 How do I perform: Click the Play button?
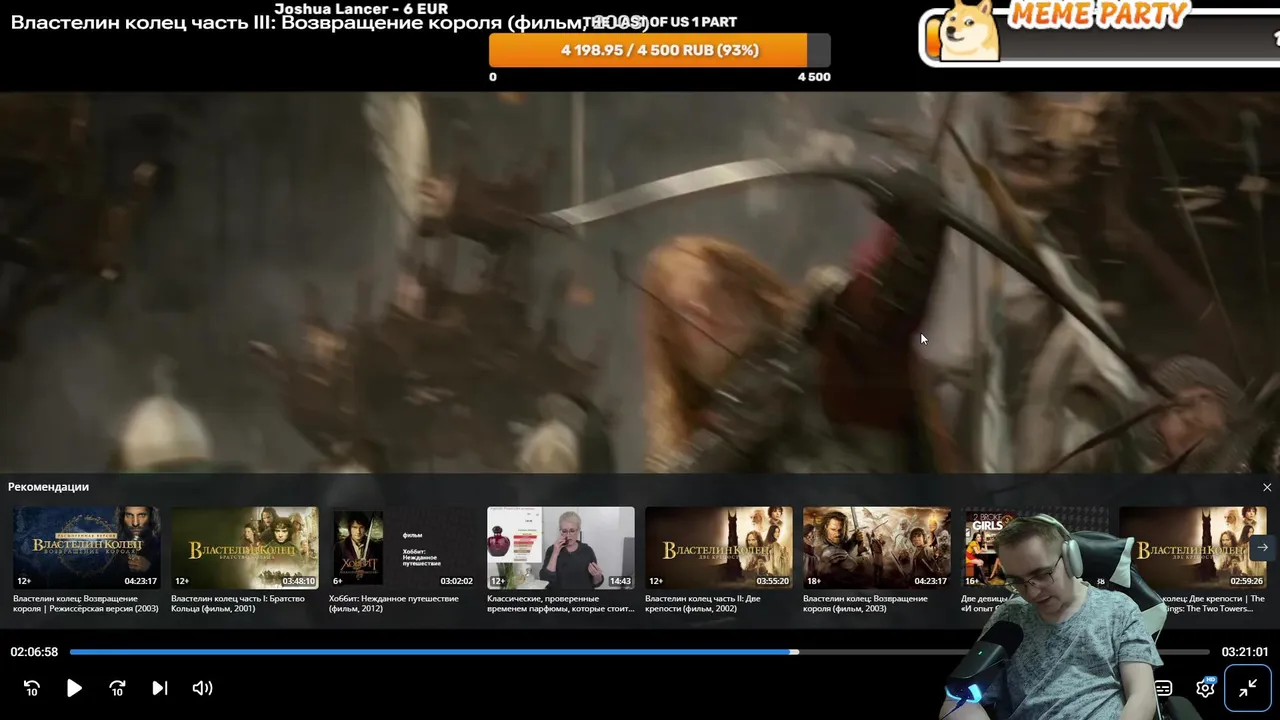74,688
